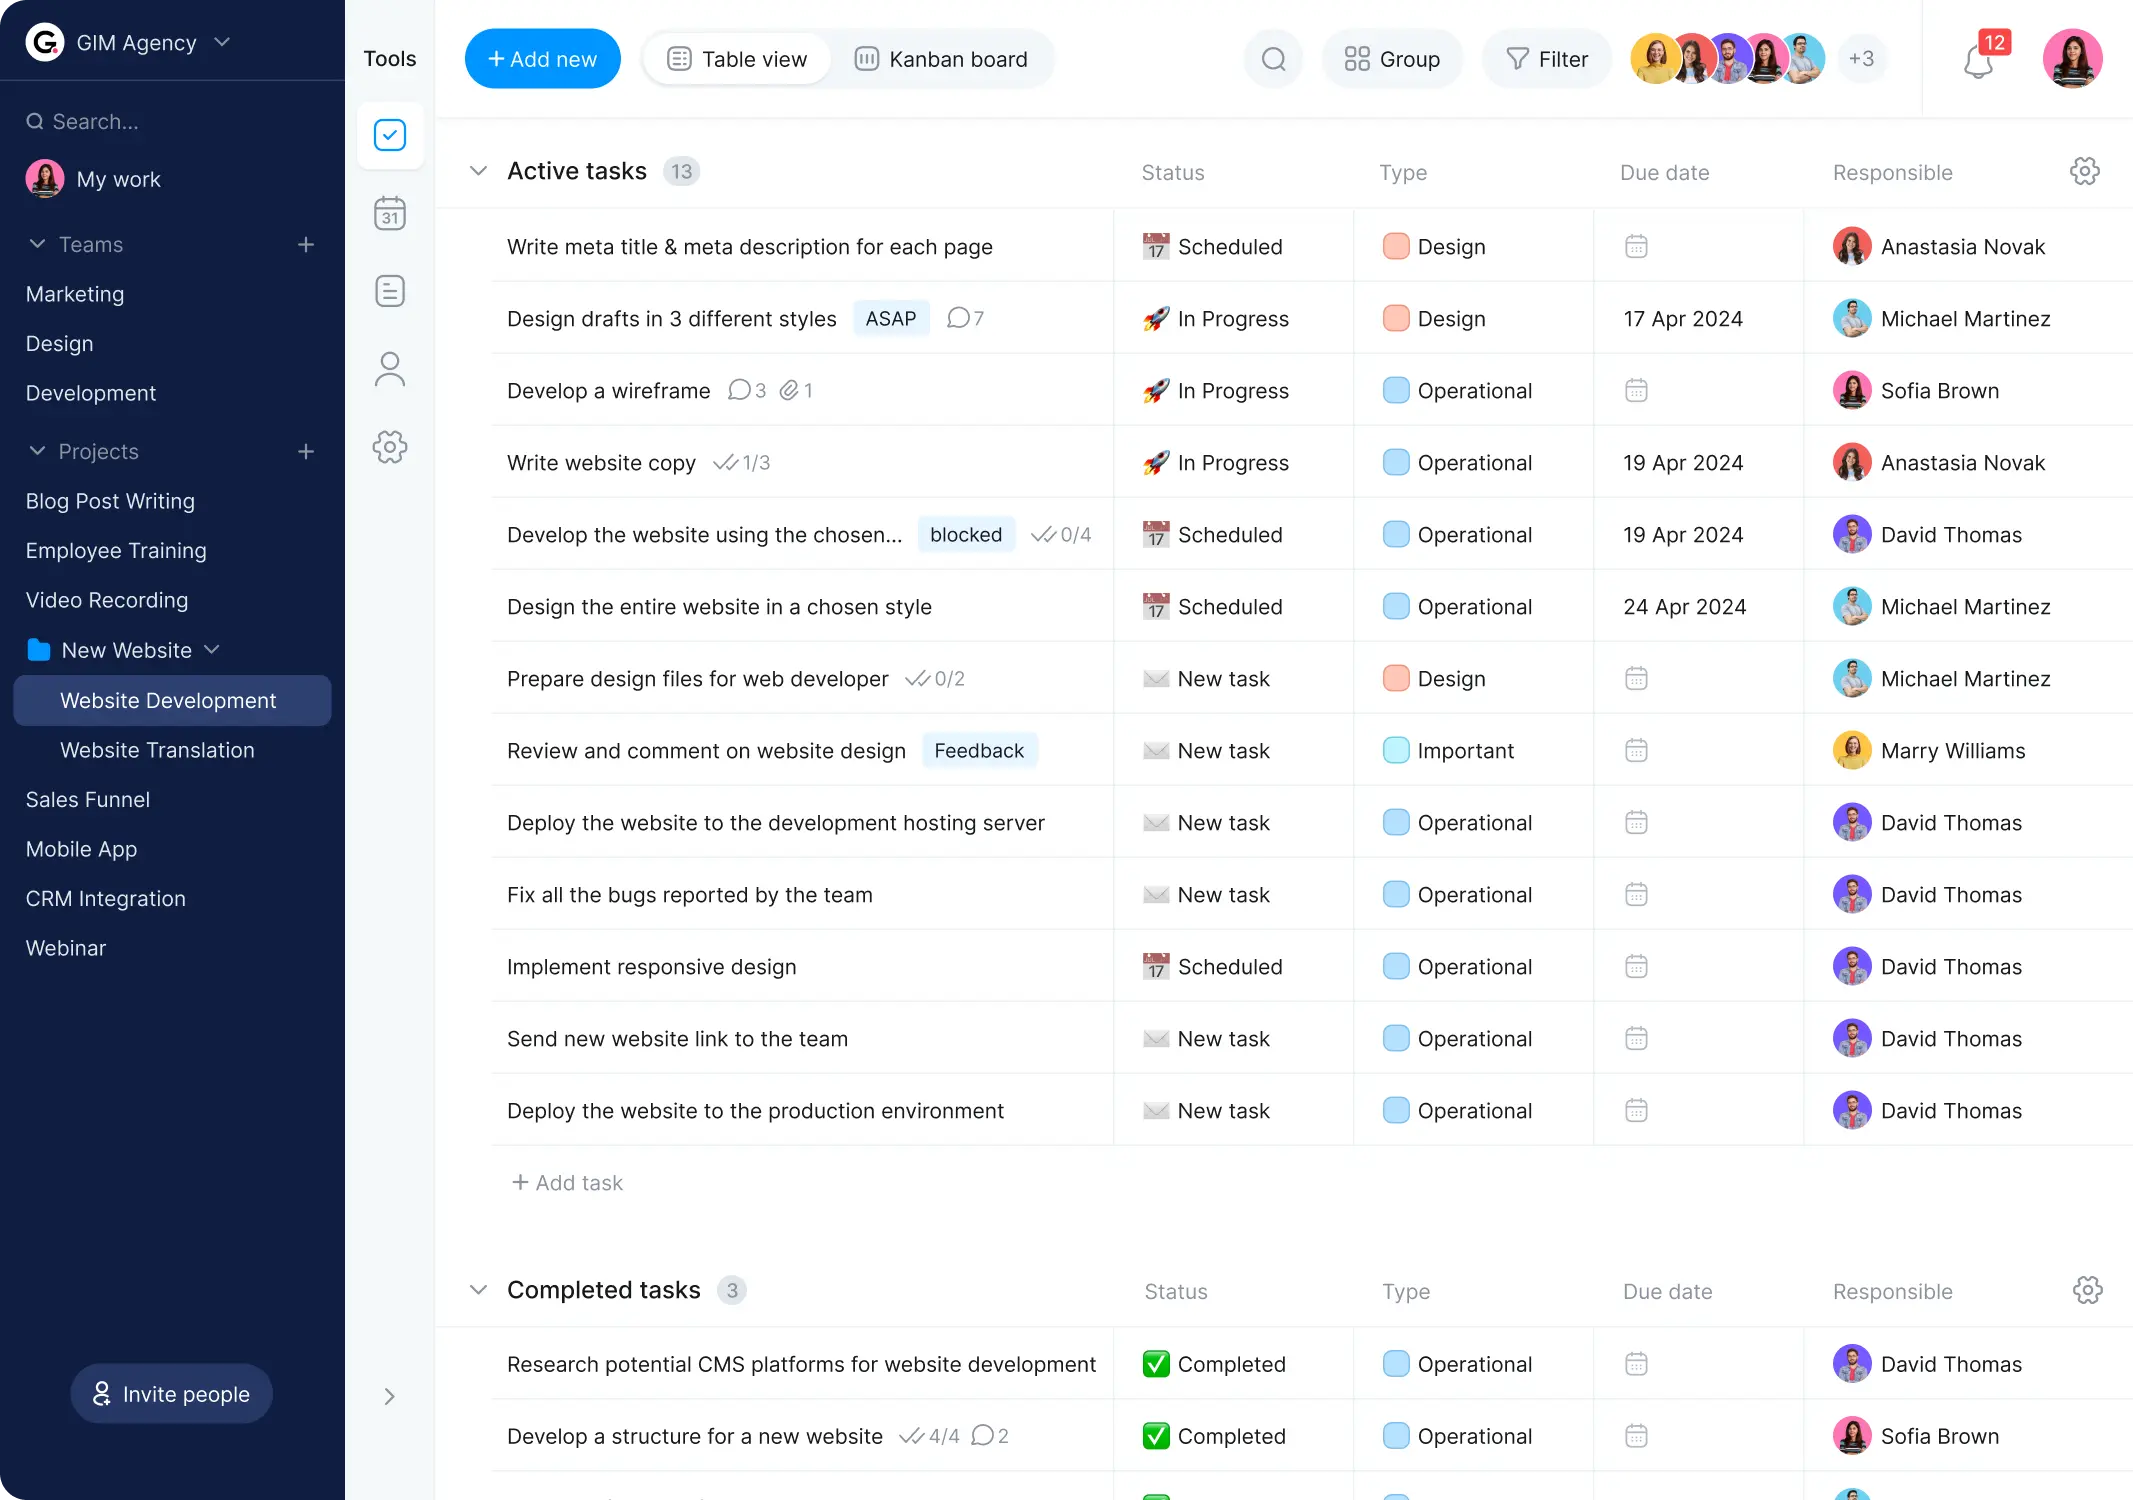
Task: Add a new project with plus icon
Action: [x=306, y=452]
